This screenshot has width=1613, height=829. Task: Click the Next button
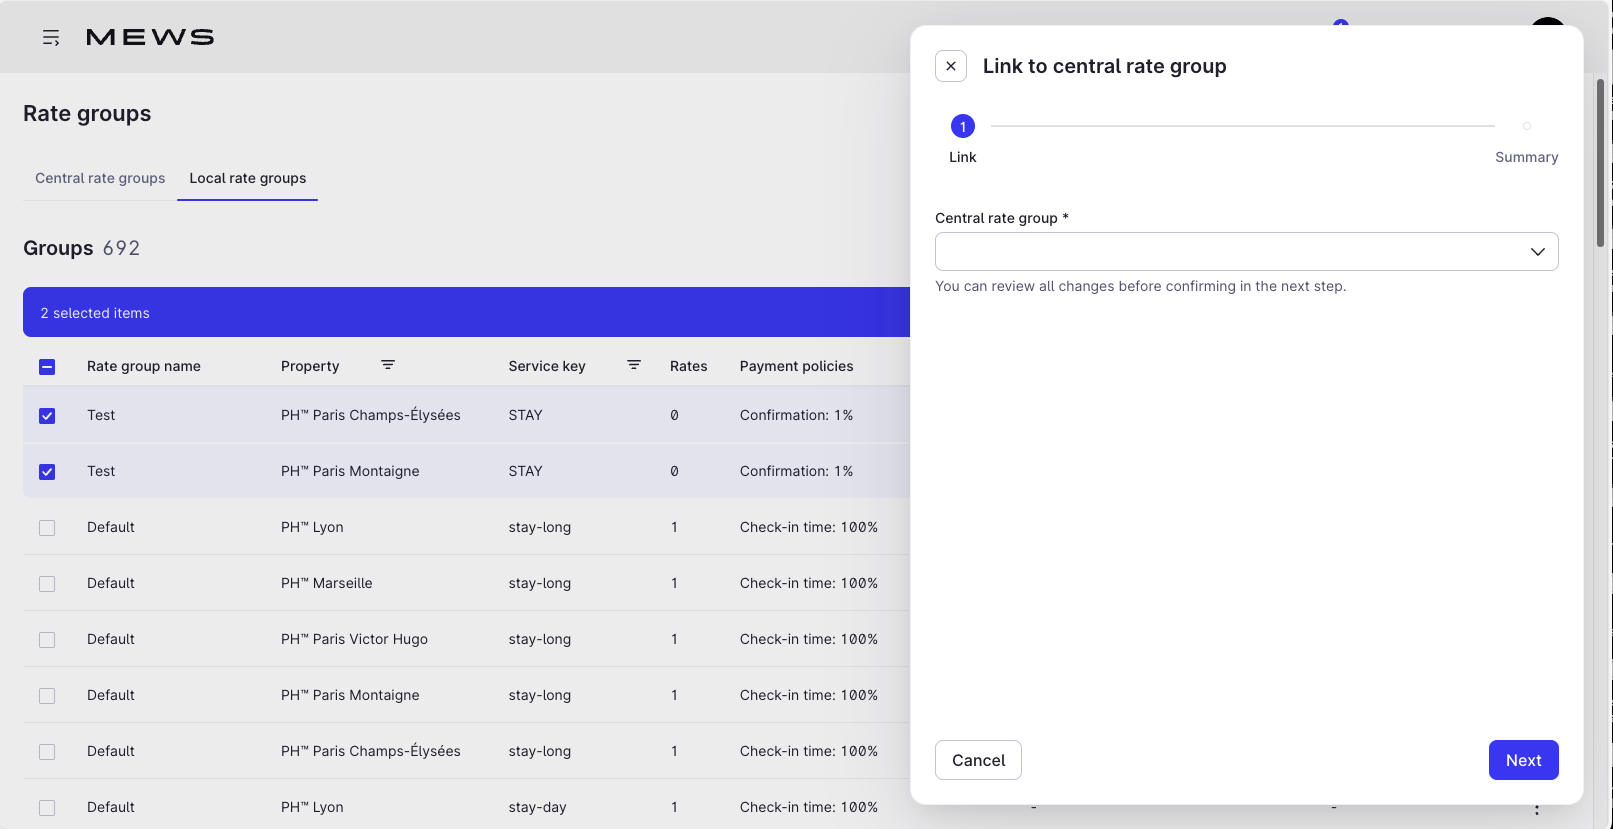[x=1523, y=760]
